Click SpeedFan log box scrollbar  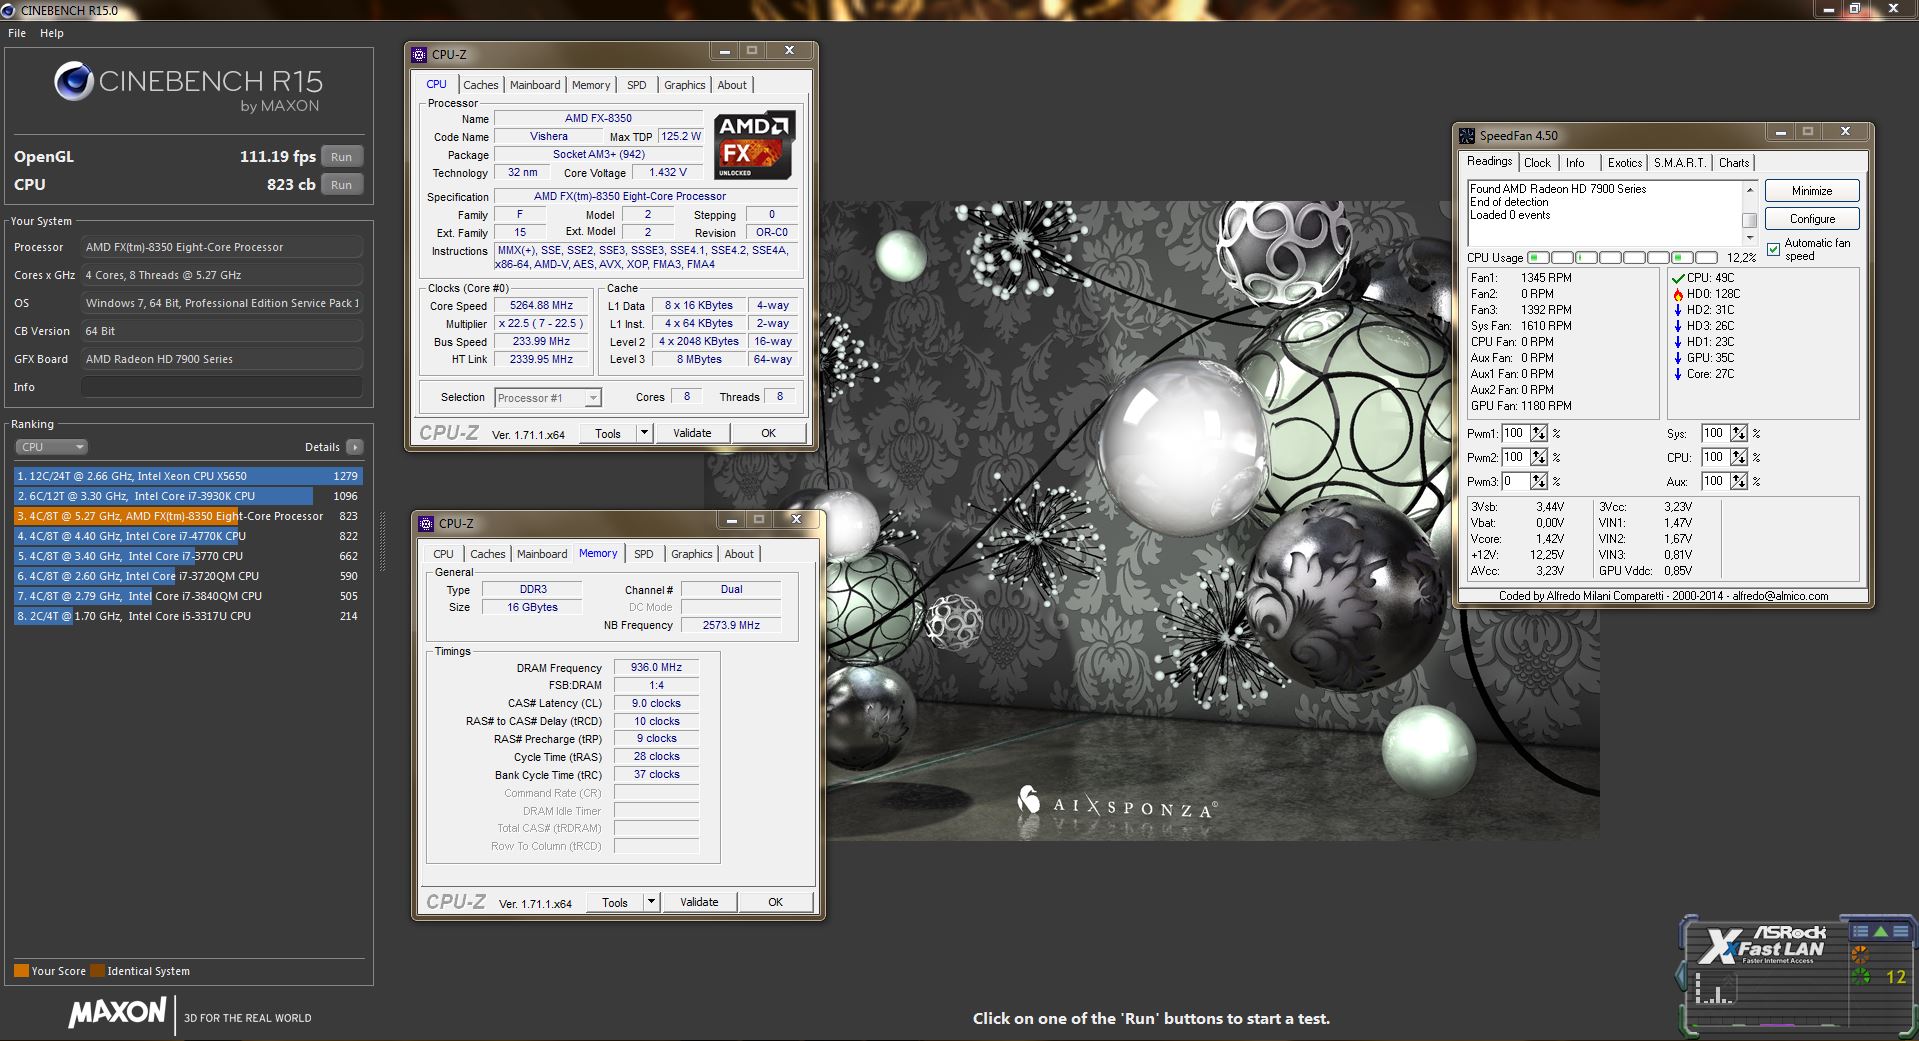(x=1749, y=213)
